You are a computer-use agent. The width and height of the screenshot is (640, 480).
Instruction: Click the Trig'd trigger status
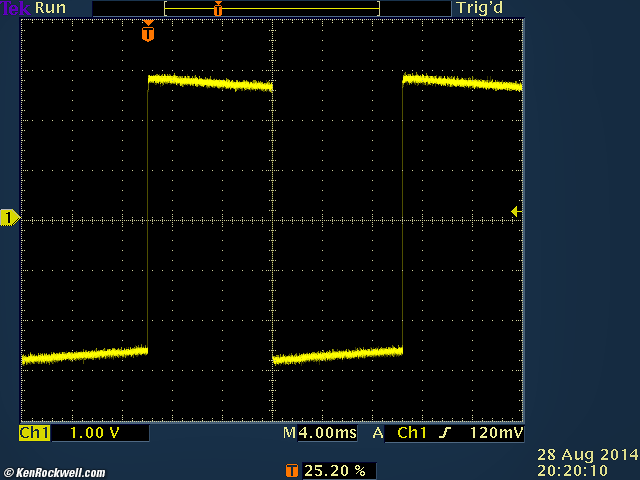point(480,8)
